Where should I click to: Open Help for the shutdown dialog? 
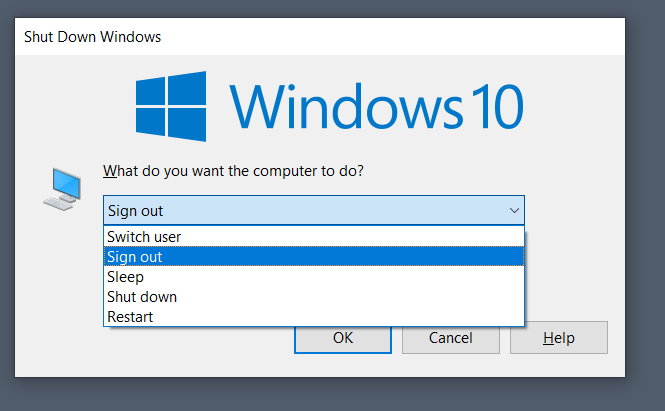(x=559, y=338)
